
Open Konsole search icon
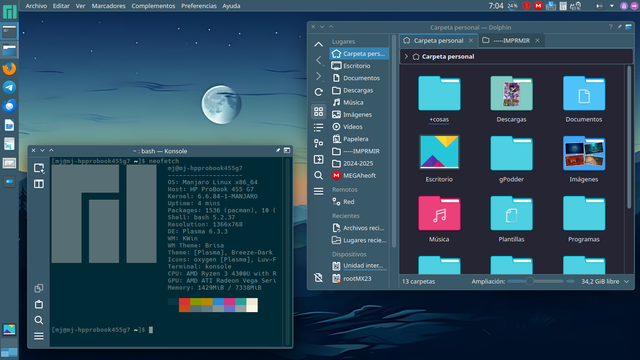(39, 320)
